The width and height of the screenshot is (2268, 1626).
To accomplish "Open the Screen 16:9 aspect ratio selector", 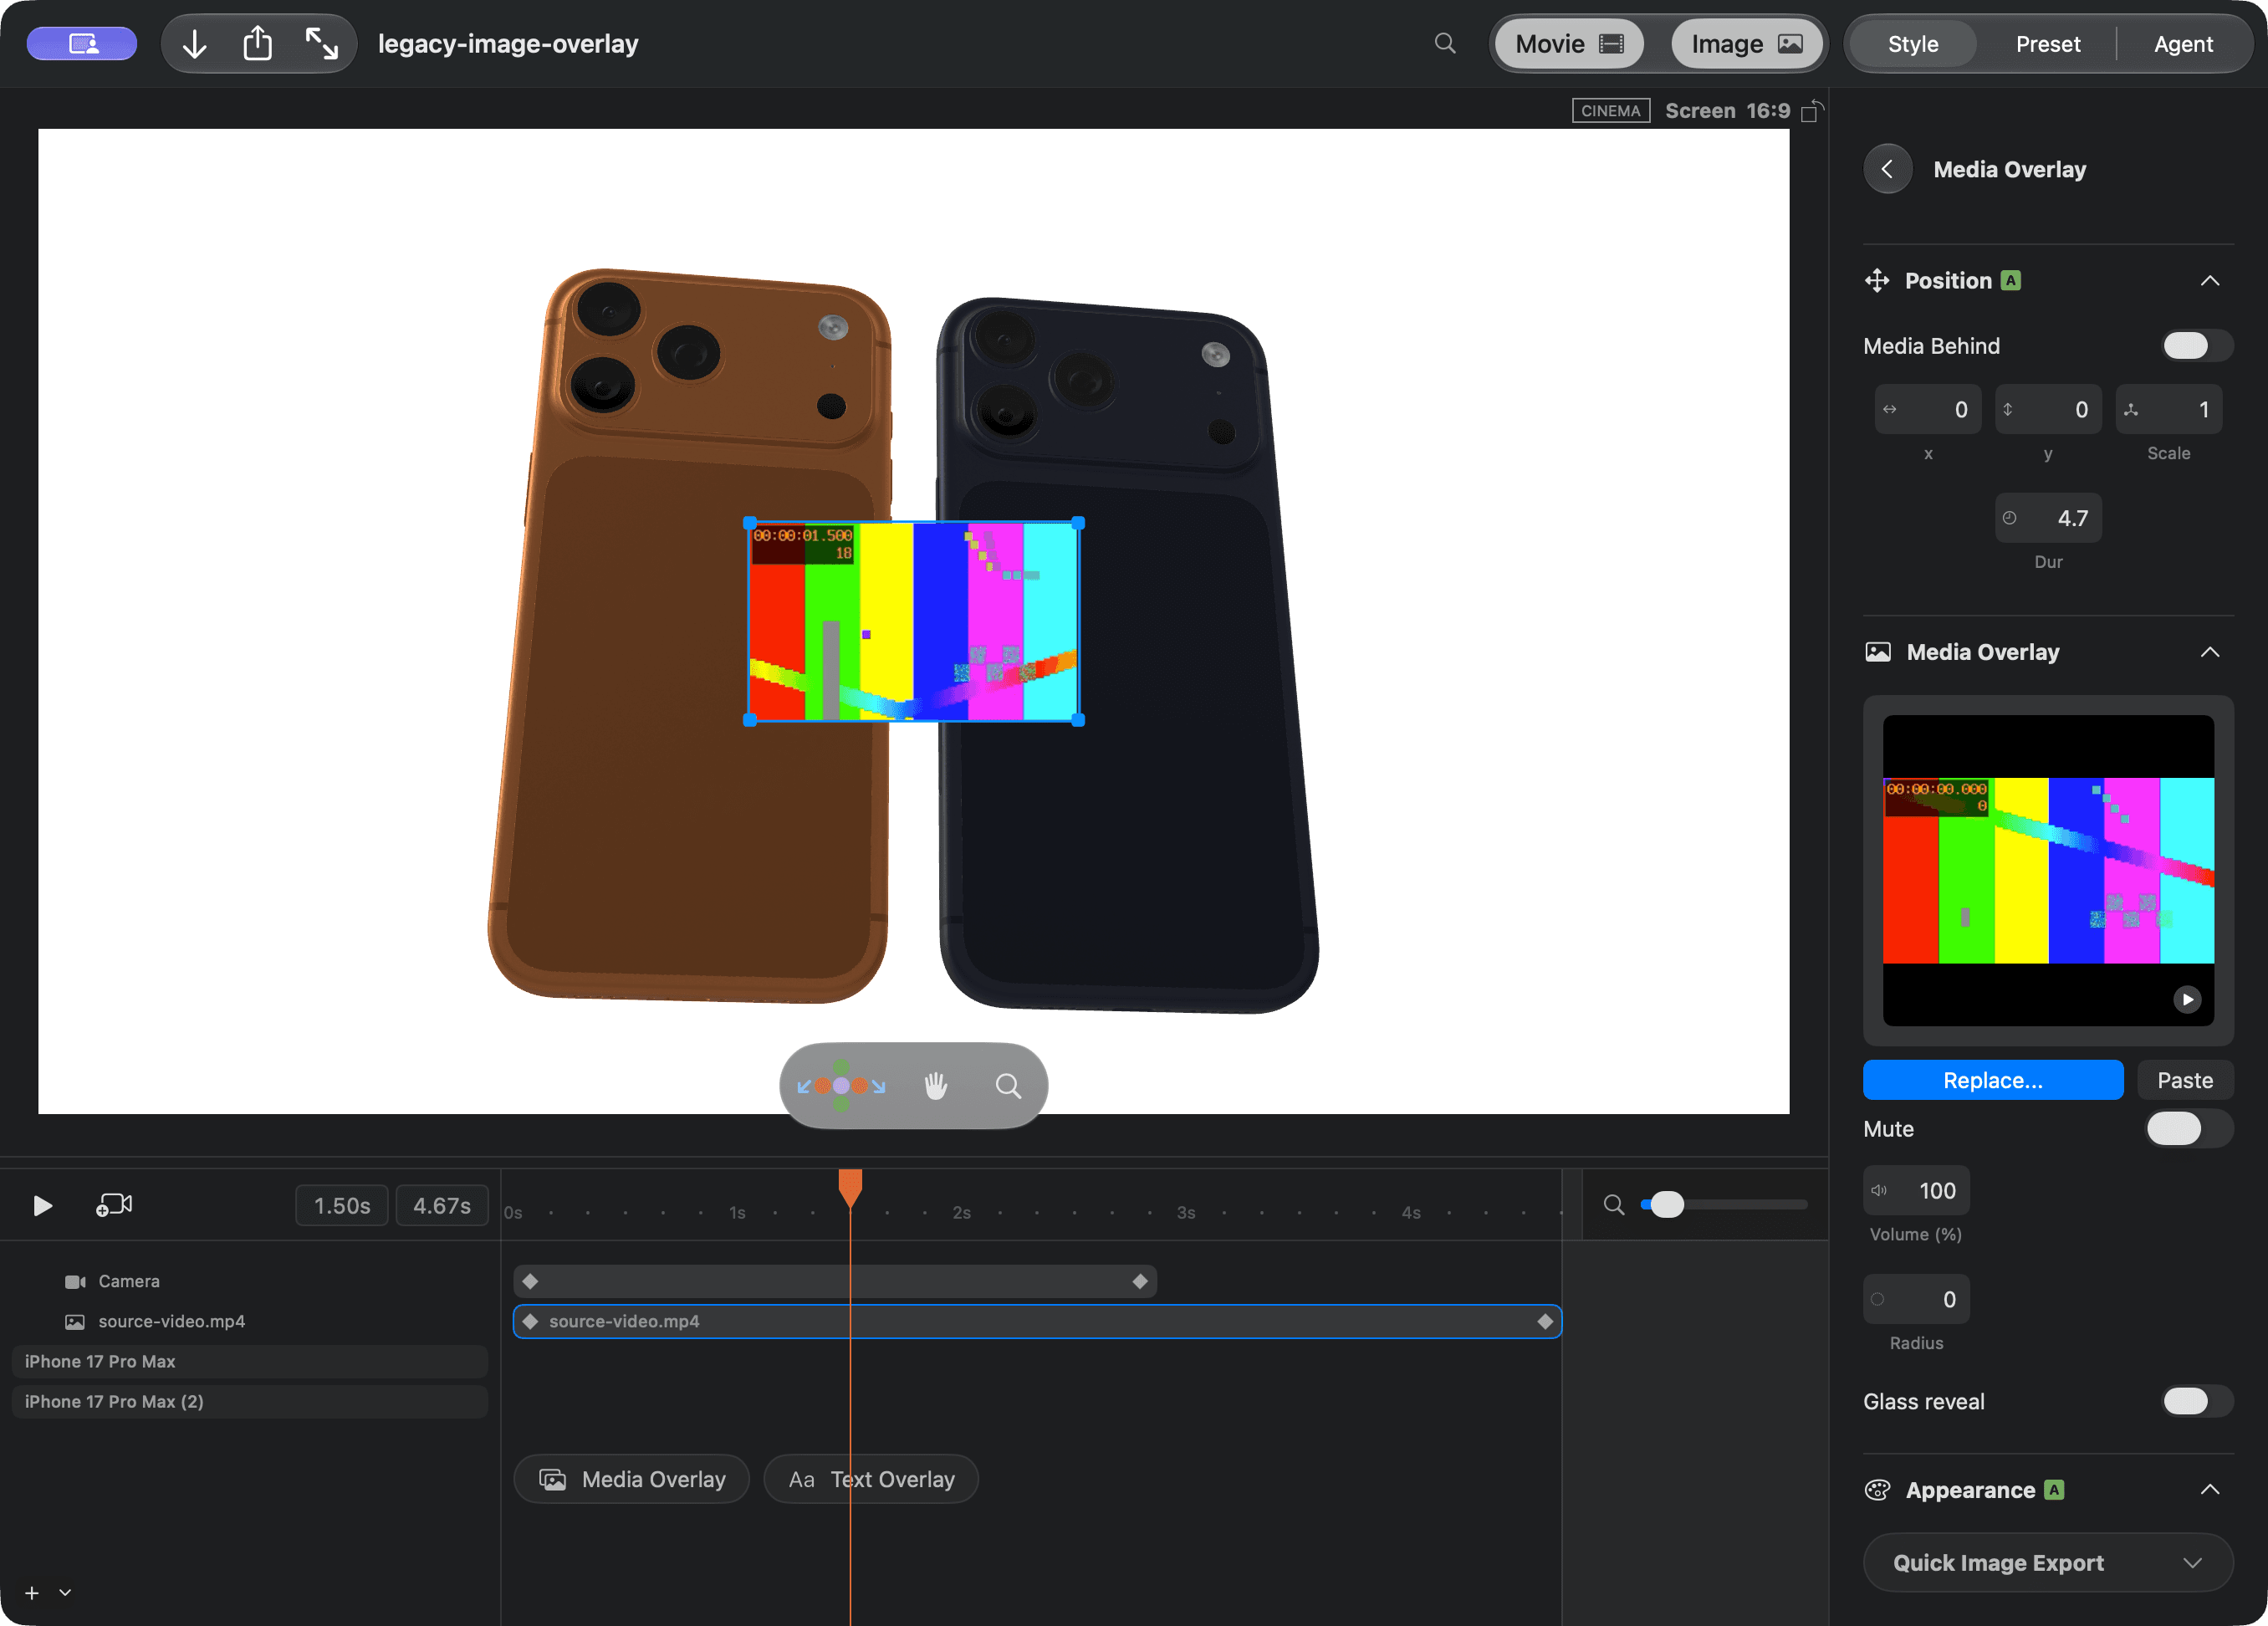I will click(x=1727, y=111).
